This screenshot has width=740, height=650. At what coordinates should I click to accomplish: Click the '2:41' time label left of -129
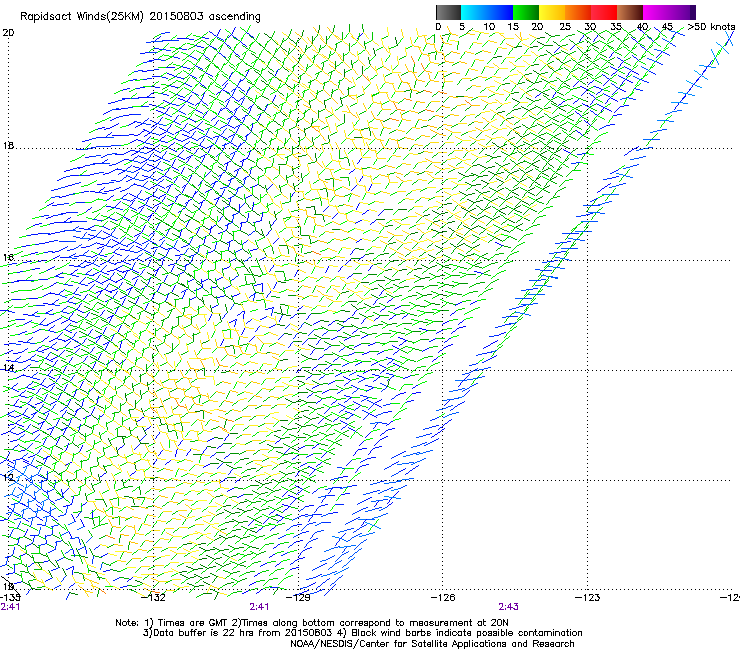pos(259,607)
